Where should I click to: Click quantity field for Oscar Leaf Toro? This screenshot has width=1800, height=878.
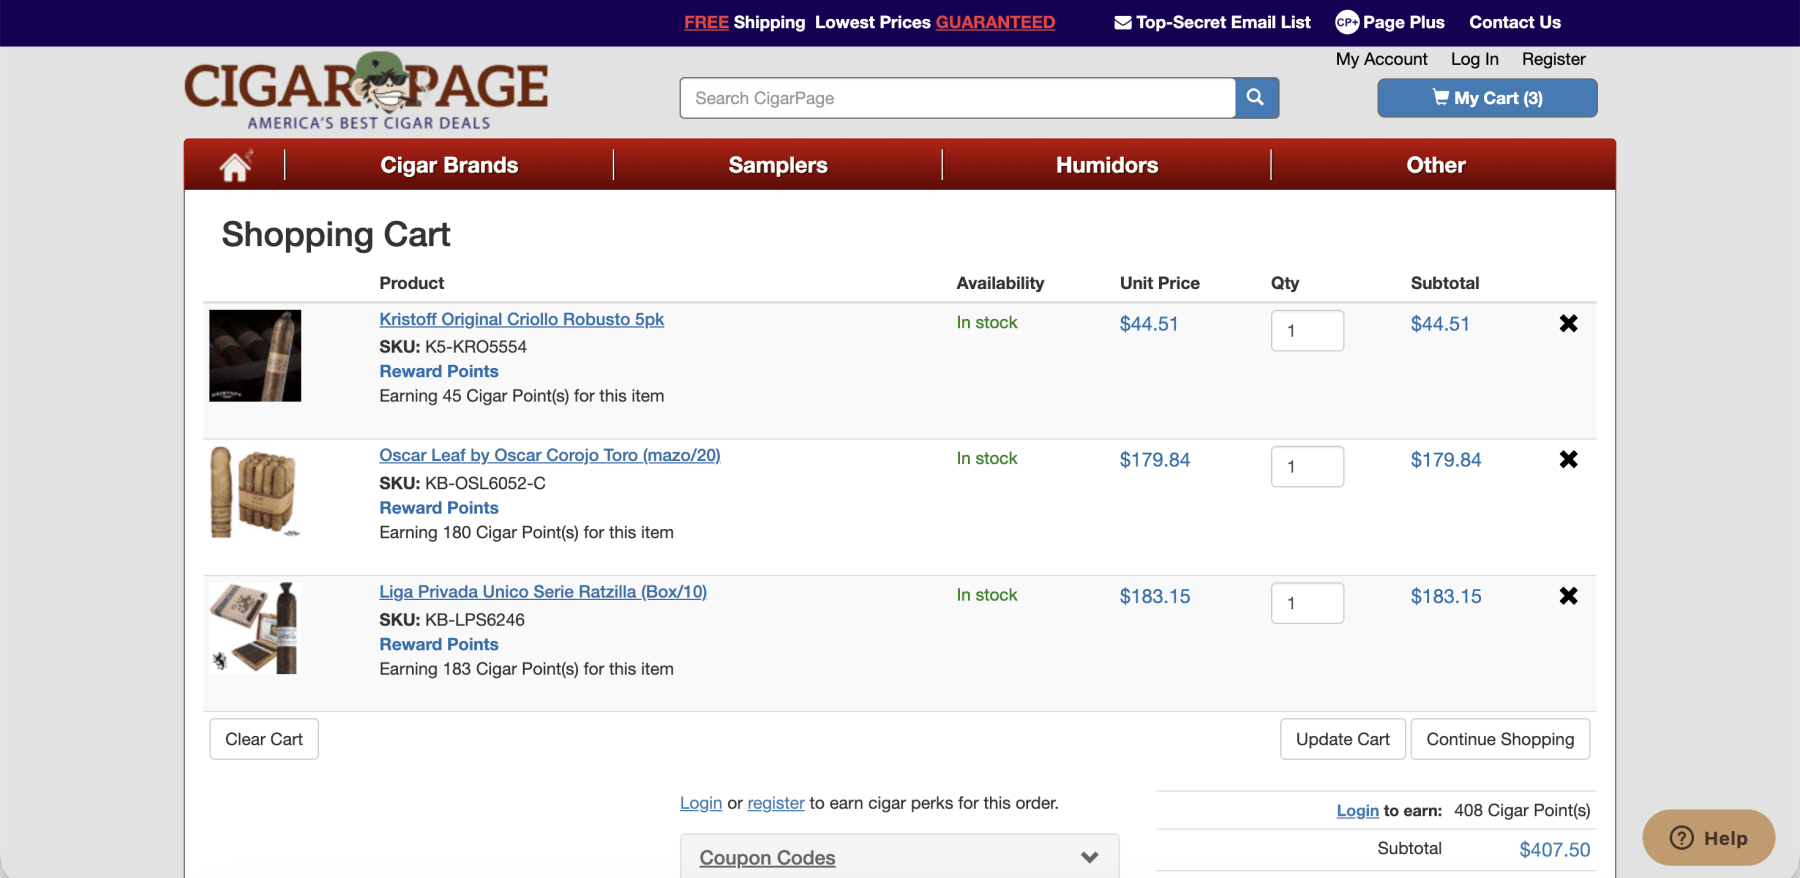(x=1307, y=467)
